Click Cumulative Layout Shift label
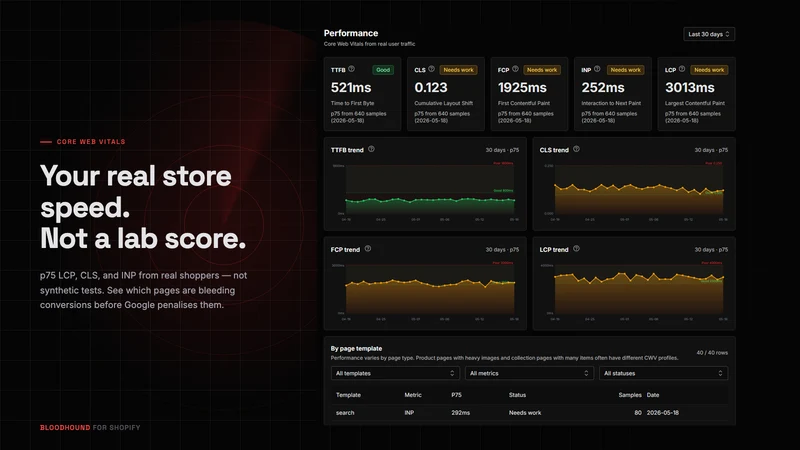 443,103
